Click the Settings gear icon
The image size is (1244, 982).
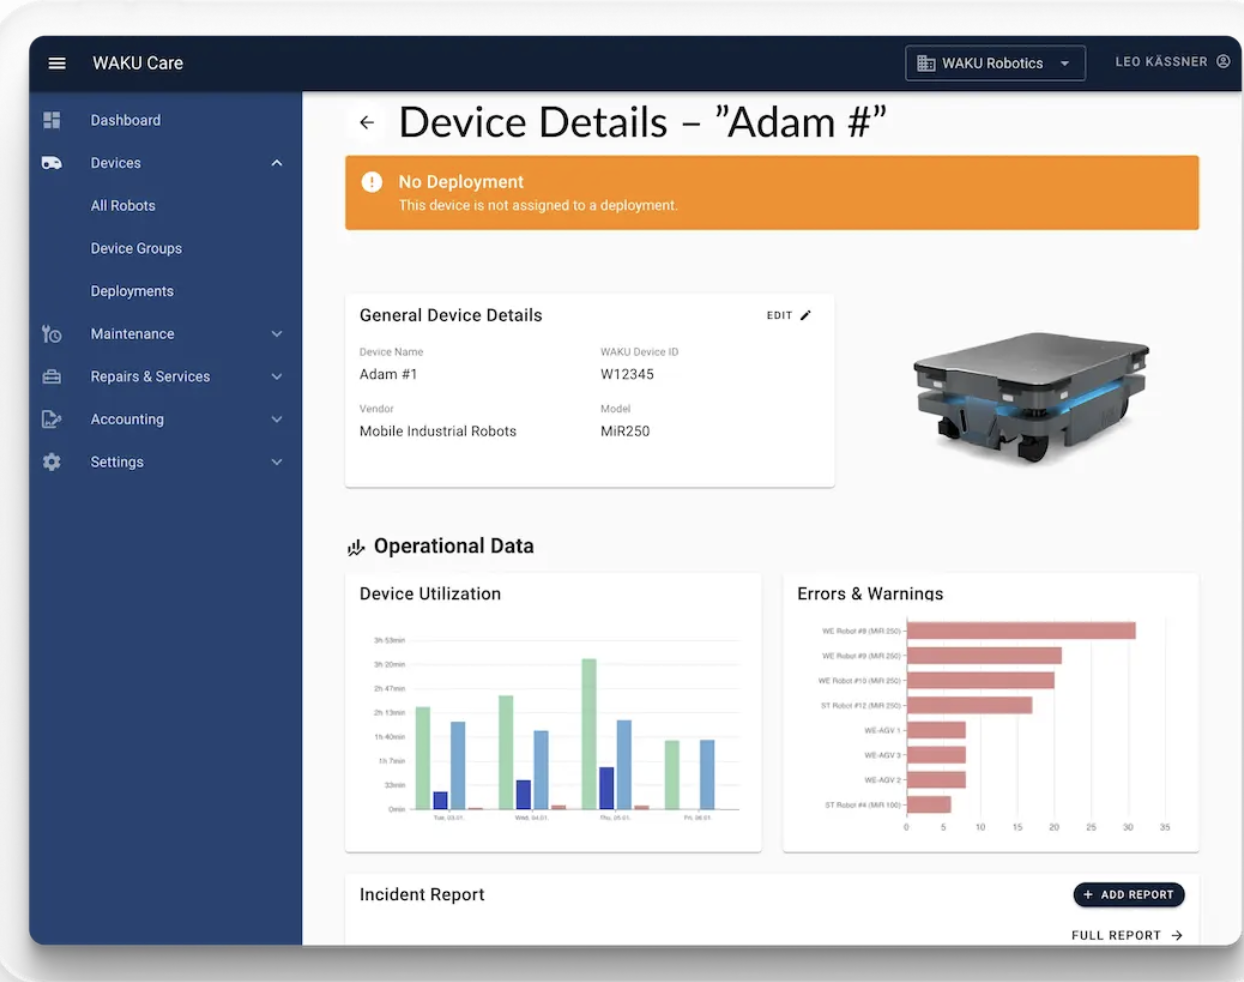coord(52,462)
